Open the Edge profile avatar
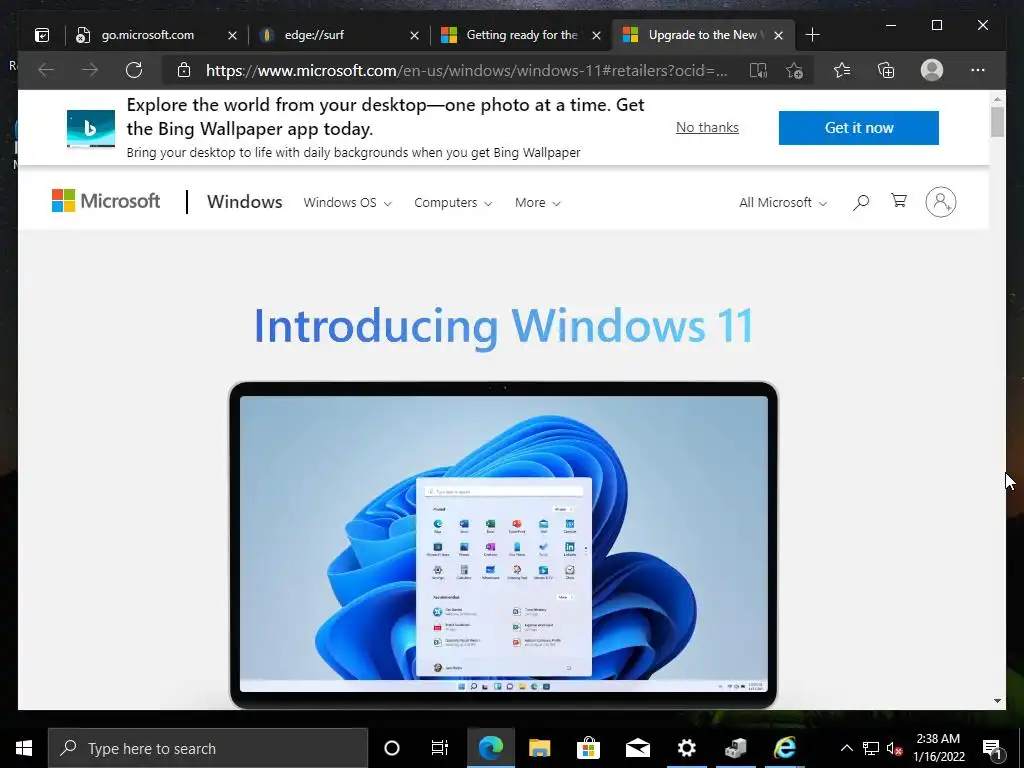 pyautogui.click(x=932, y=70)
